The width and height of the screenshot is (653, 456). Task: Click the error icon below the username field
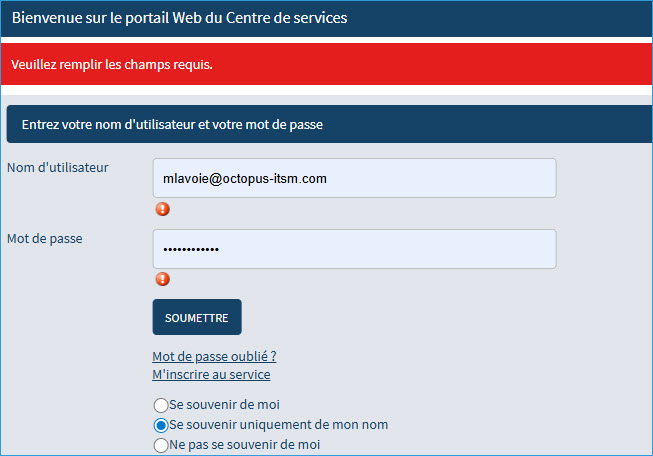162,209
